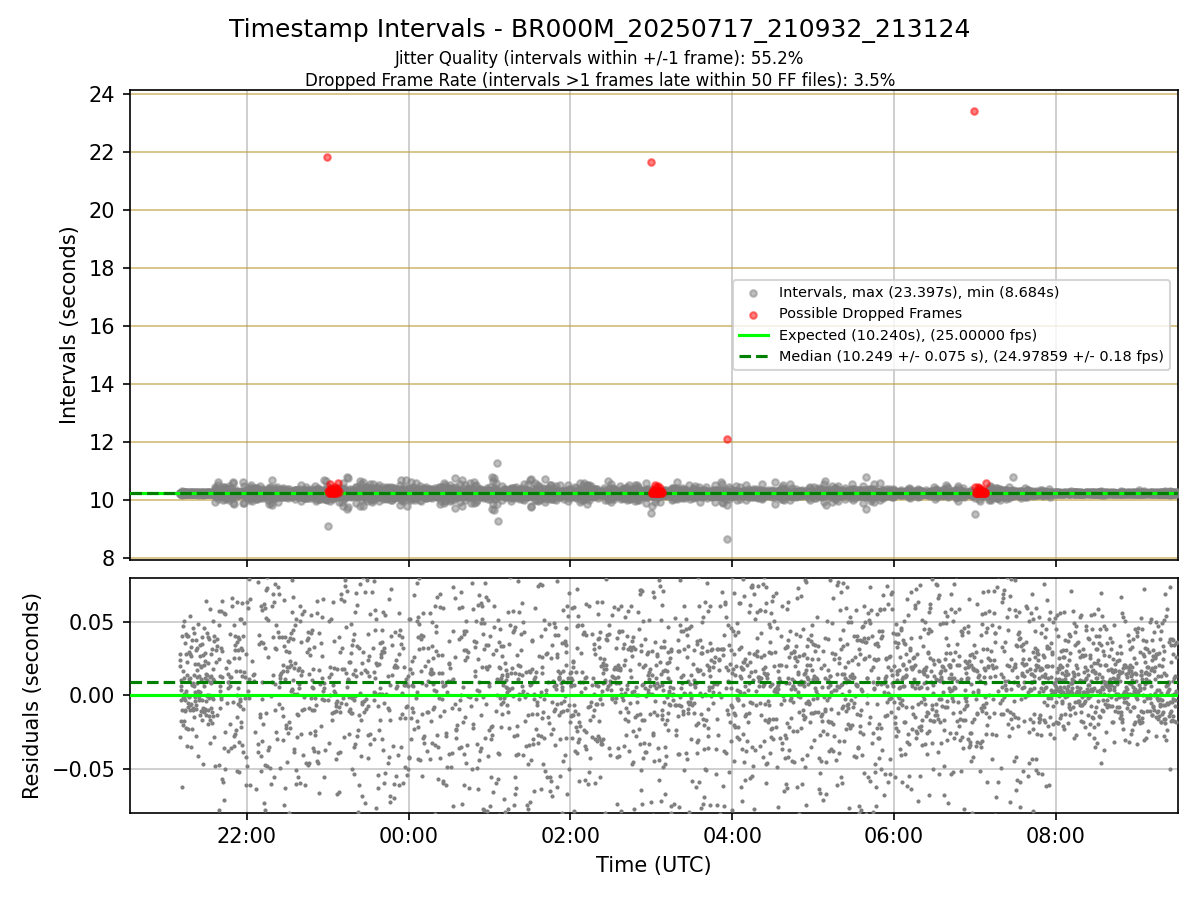Click the '04:00' x-axis tick label
The image size is (1200, 900).
732,838
